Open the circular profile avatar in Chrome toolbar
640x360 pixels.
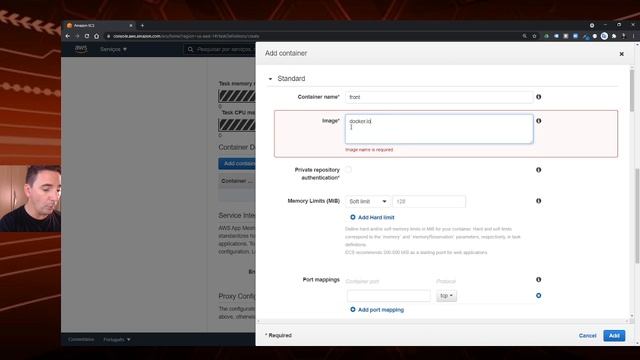point(604,36)
